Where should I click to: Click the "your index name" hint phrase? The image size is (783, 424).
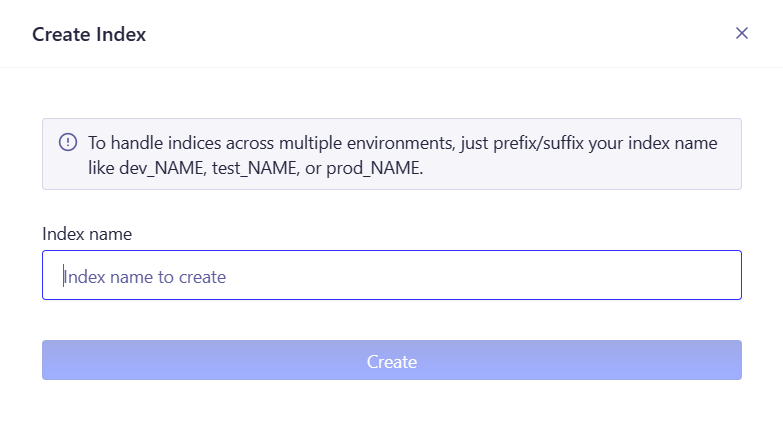pos(653,143)
